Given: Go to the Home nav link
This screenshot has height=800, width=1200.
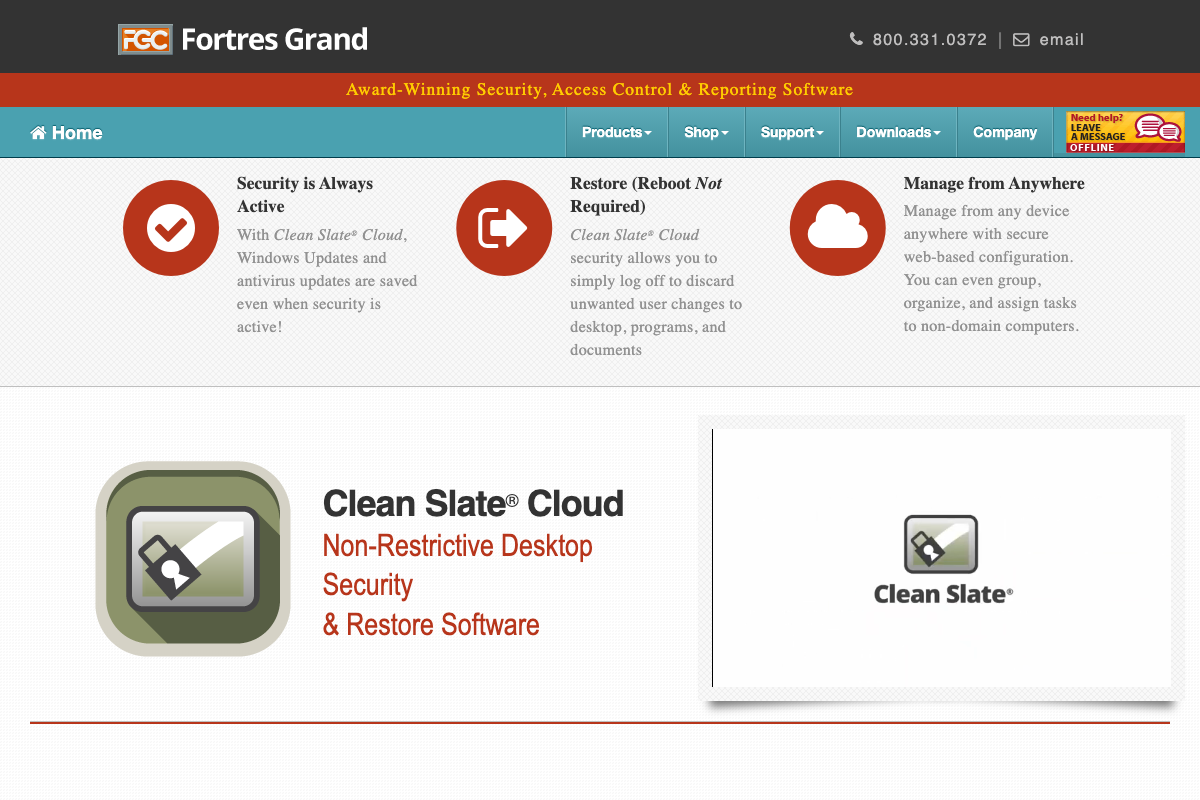Looking at the screenshot, I should pos(66,133).
